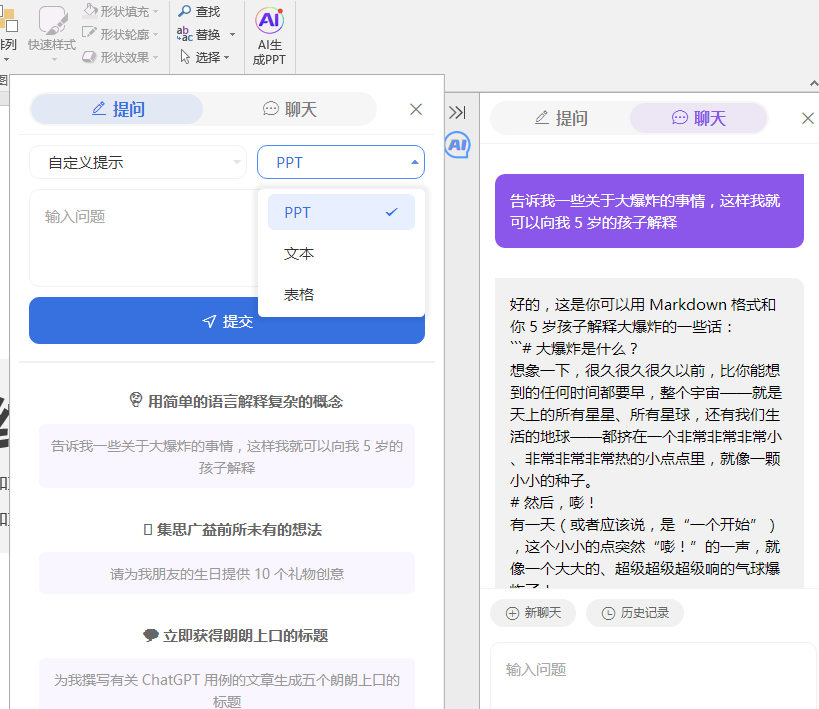
Task: Open the 自定义提示 dropdown
Action: (x=137, y=162)
